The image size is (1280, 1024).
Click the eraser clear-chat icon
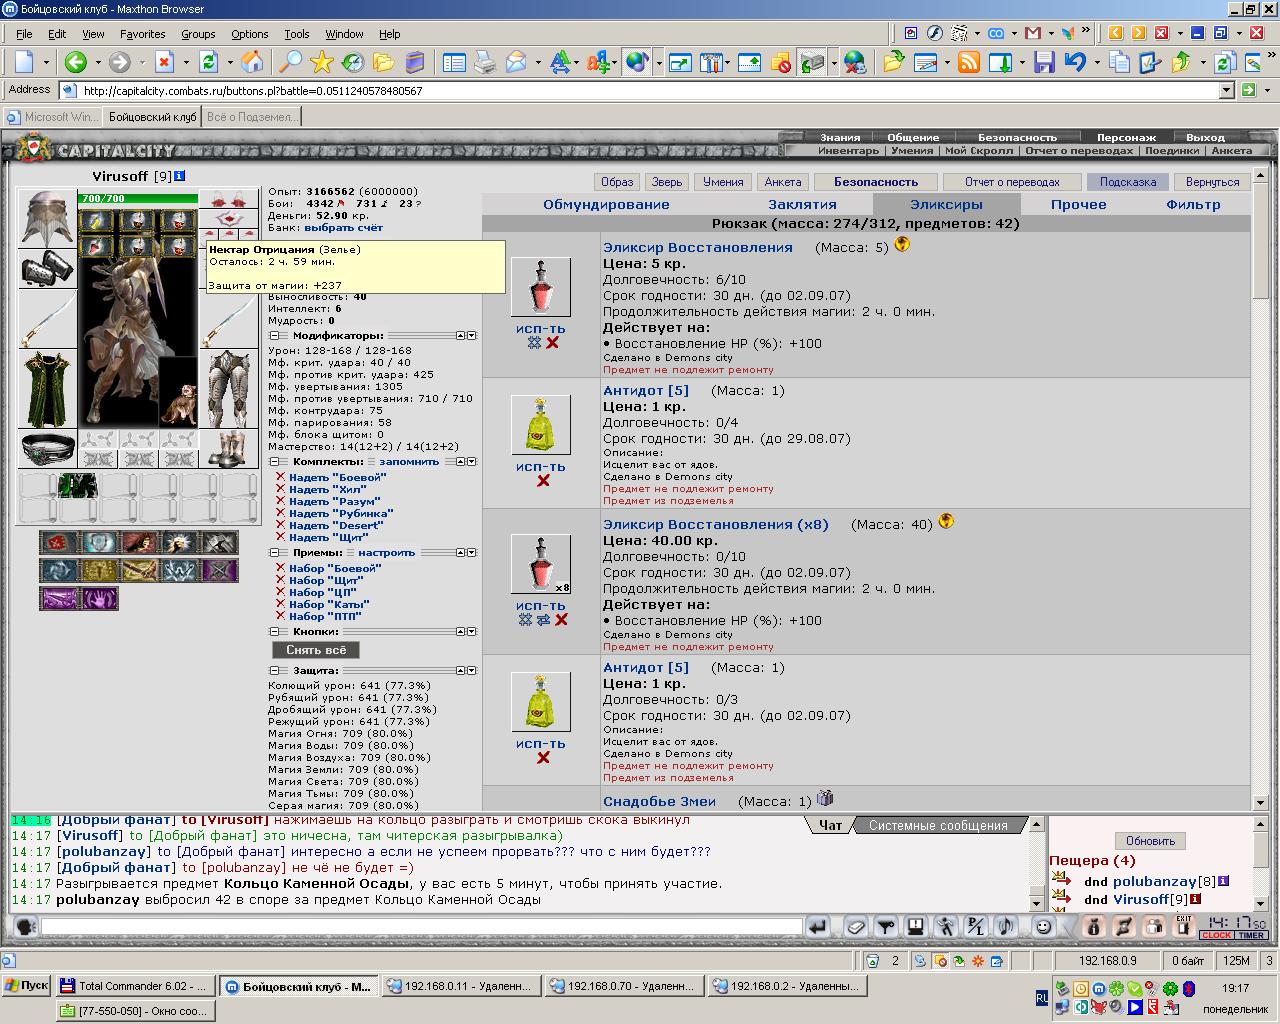pos(855,927)
